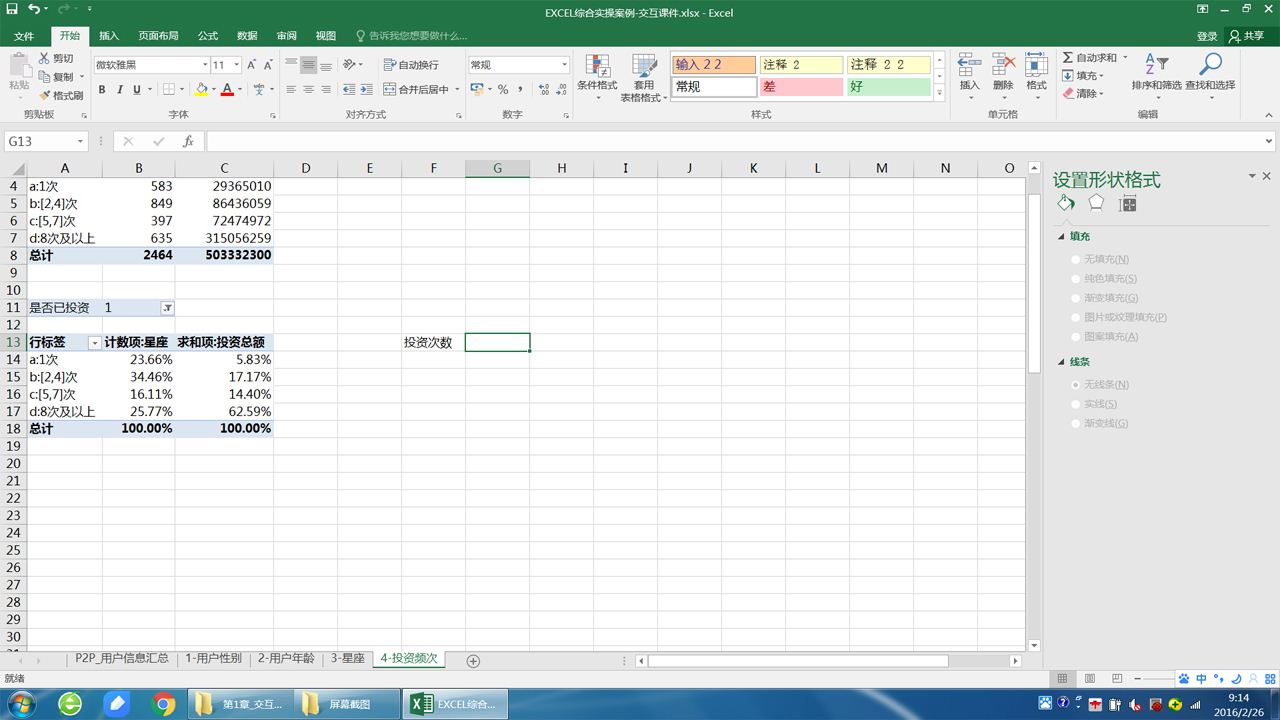1280x720 pixels.
Task: Click the align text left icon
Action: [x=290, y=89]
